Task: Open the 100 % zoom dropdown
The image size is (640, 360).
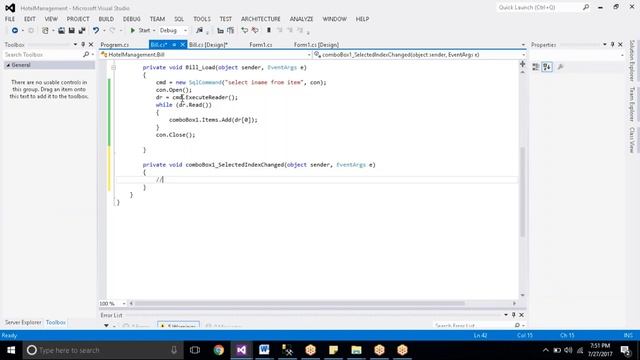Action: (x=124, y=304)
